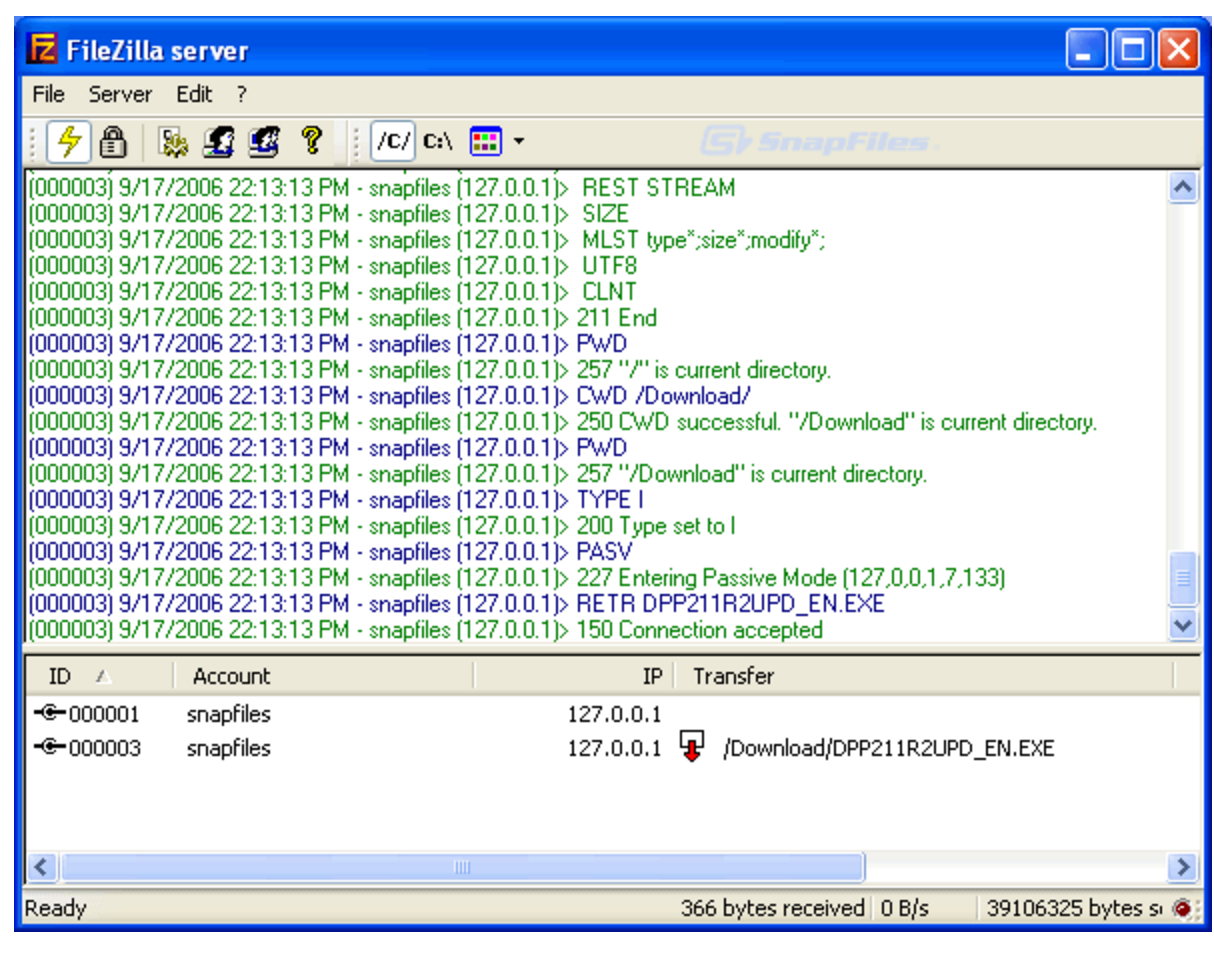Open the Users editor icon
This screenshot has height=956, width=1214.
point(219,142)
